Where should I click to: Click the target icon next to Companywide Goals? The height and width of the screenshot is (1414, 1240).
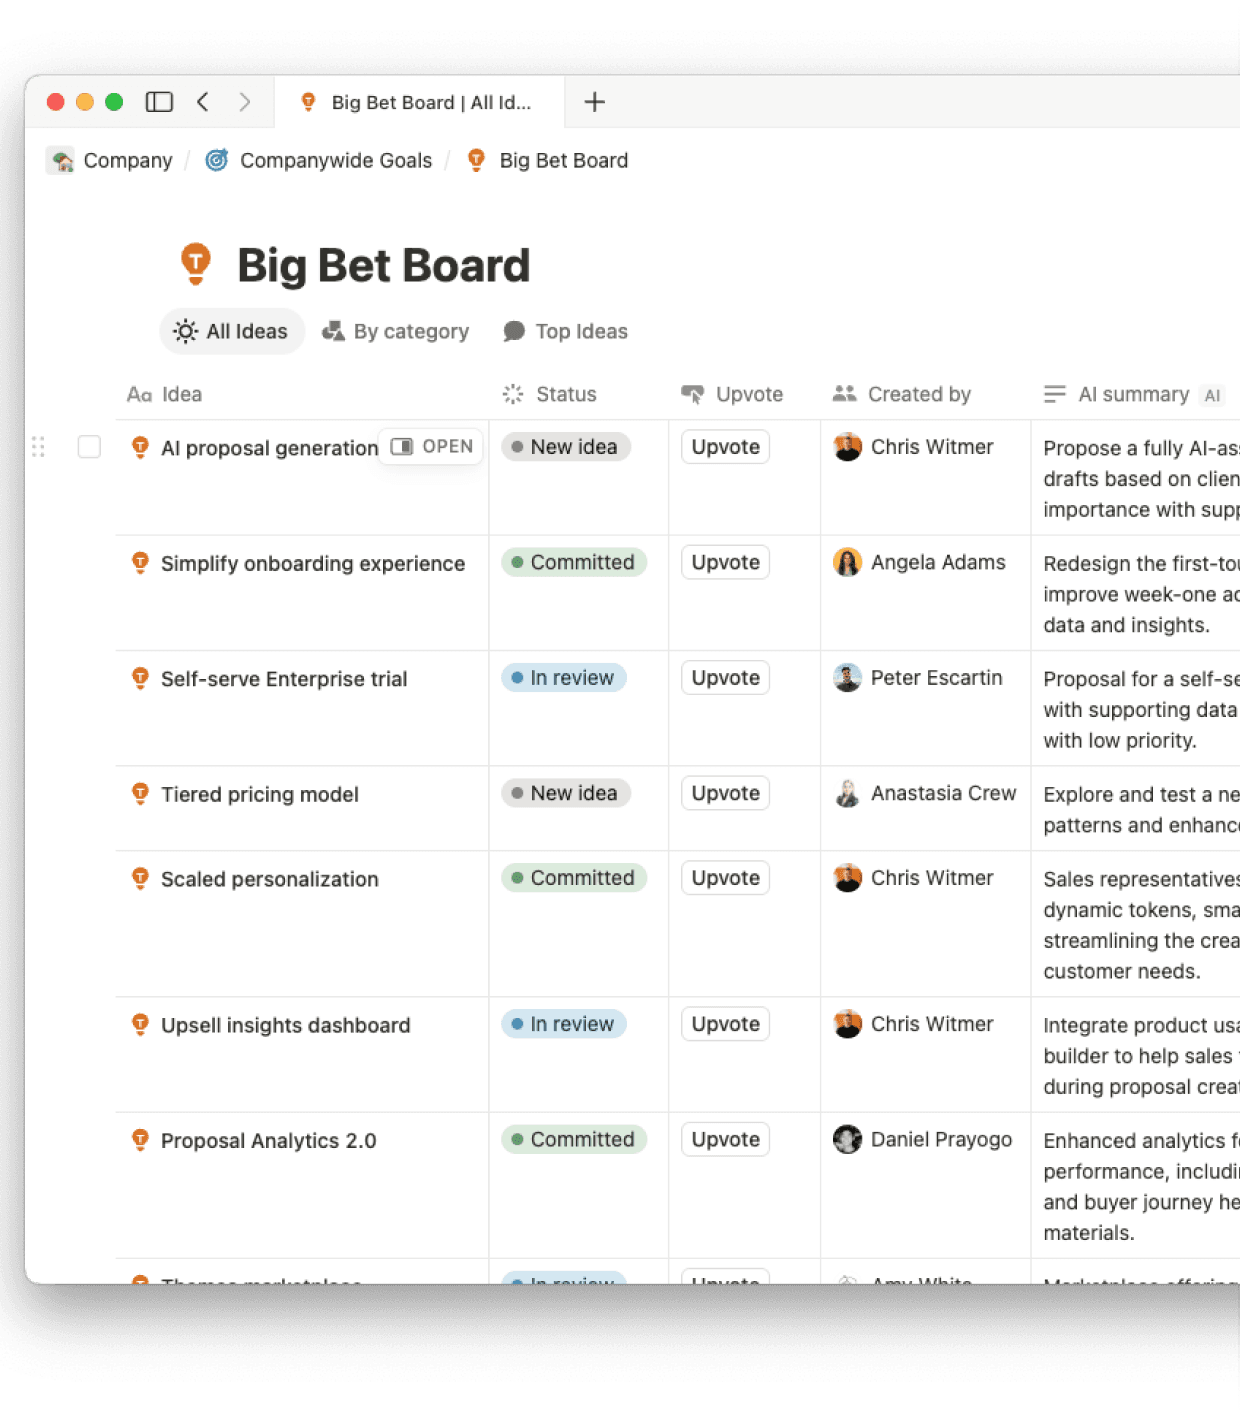(x=216, y=160)
